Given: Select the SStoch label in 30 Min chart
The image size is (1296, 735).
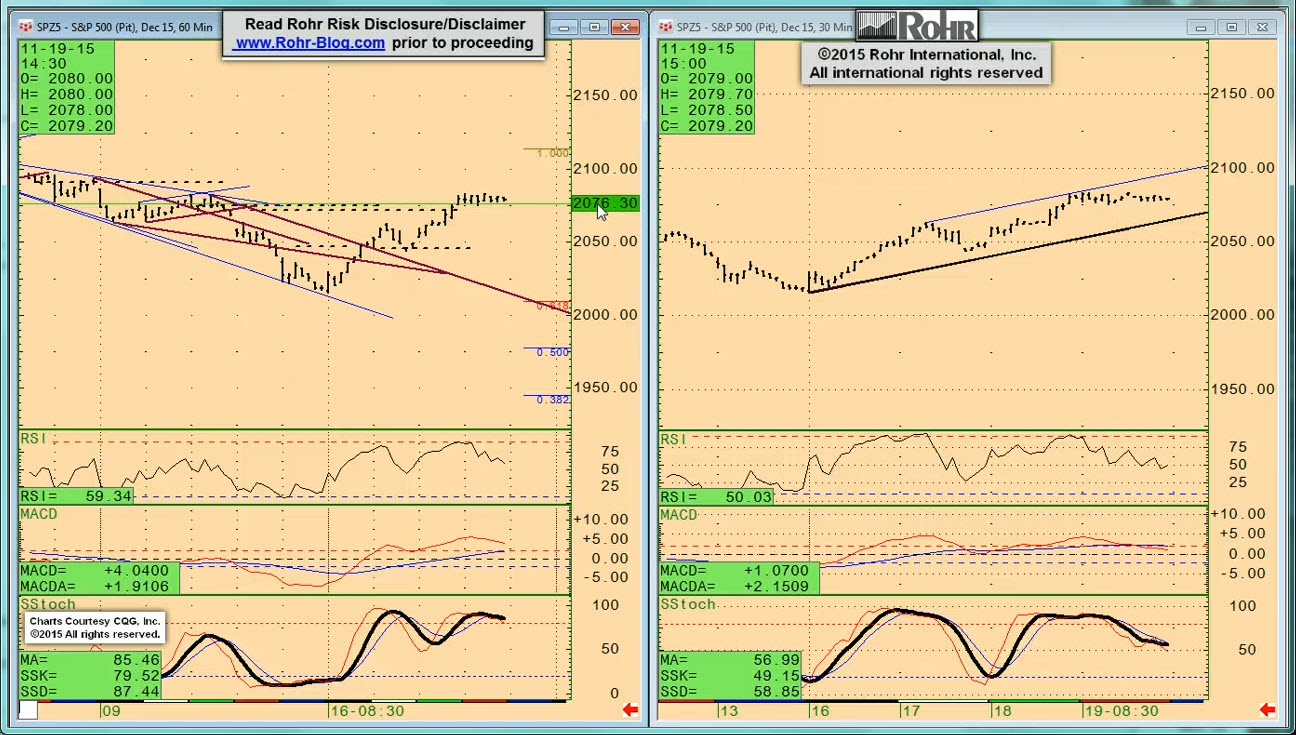Looking at the screenshot, I should (x=688, y=605).
